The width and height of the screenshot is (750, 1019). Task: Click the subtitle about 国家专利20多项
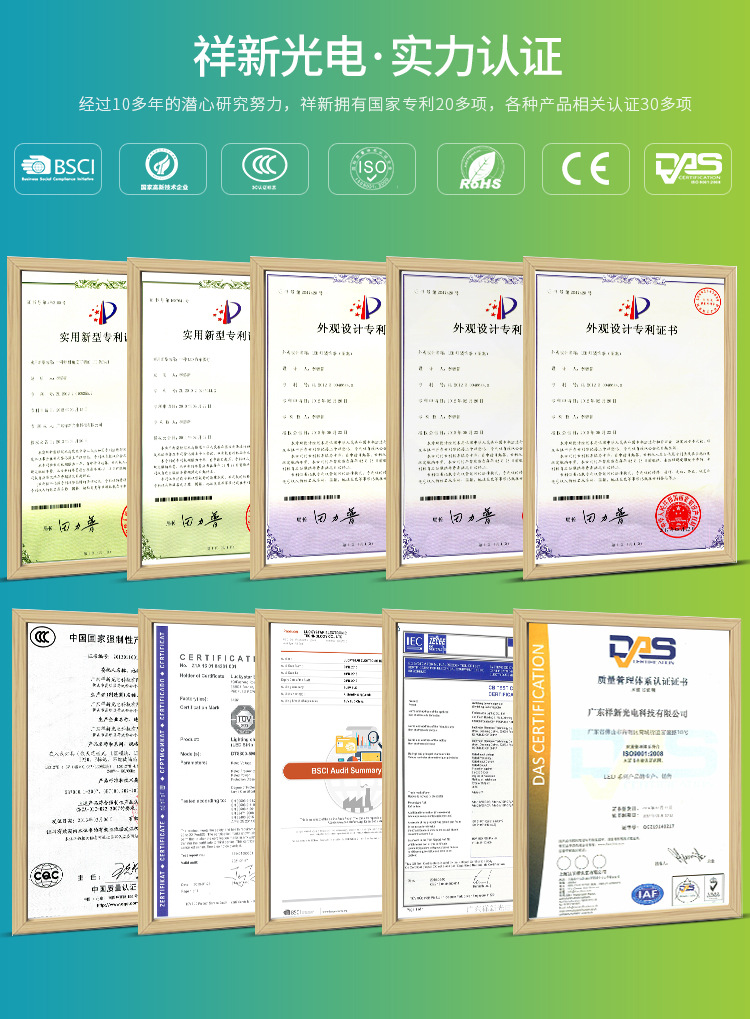tap(385, 104)
